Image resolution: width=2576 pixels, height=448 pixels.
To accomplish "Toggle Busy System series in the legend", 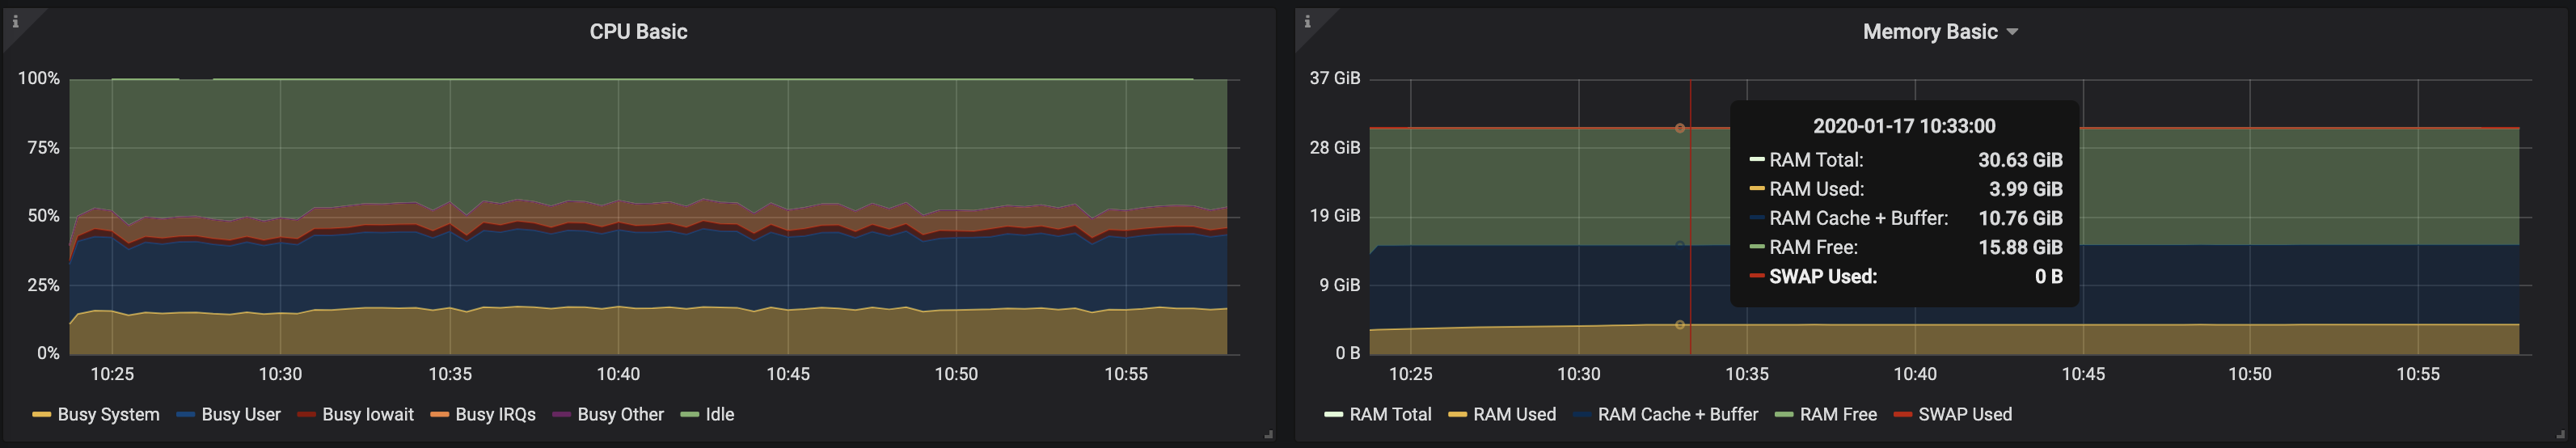I will tap(108, 414).
